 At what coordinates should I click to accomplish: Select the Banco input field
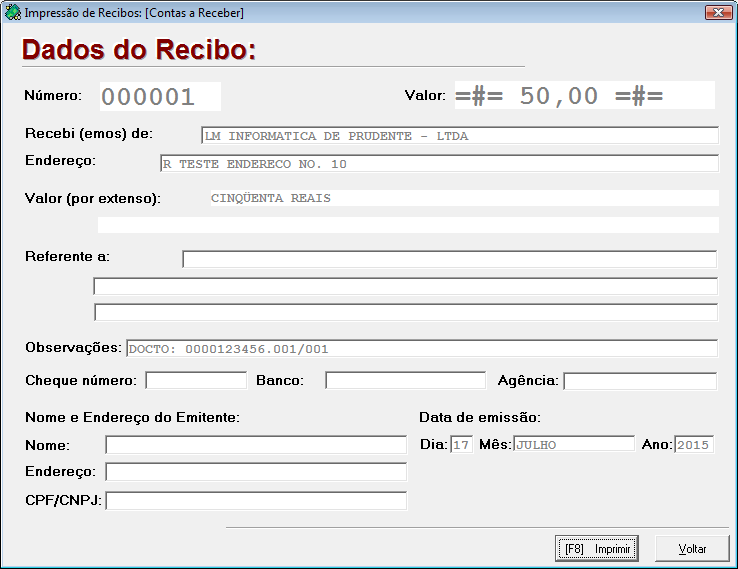pos(405,381)
